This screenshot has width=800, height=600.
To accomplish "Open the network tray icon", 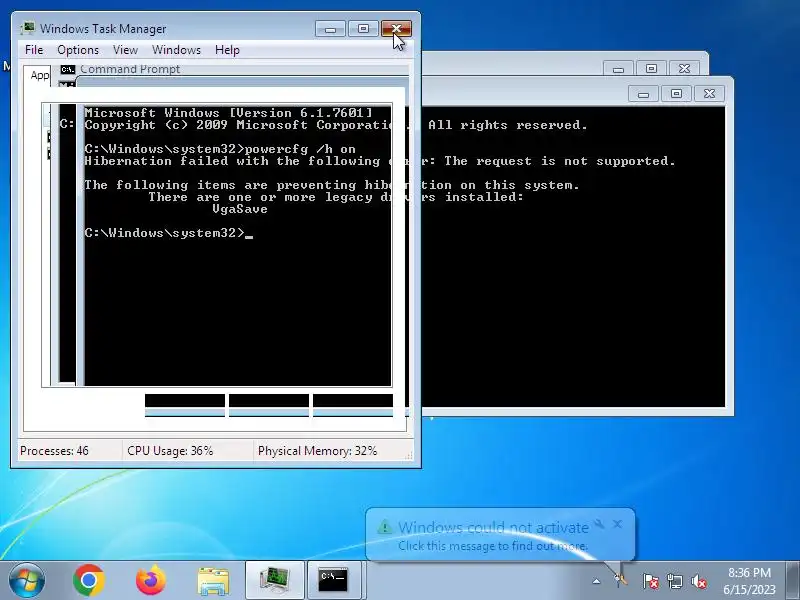I will pyautogui.click(x=675, y=581).
